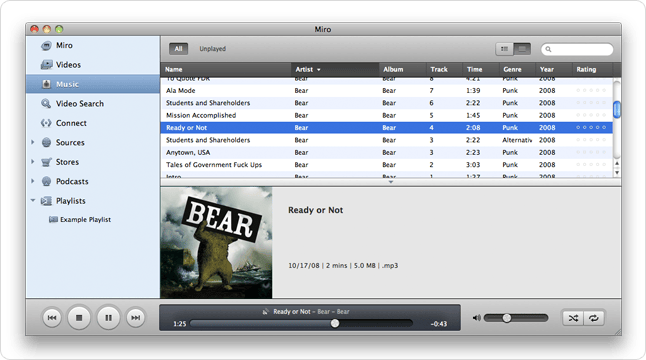The height and width of the screenshot is (360, 646).
Task: Switch to the standard list view
Action: (504, 49)
